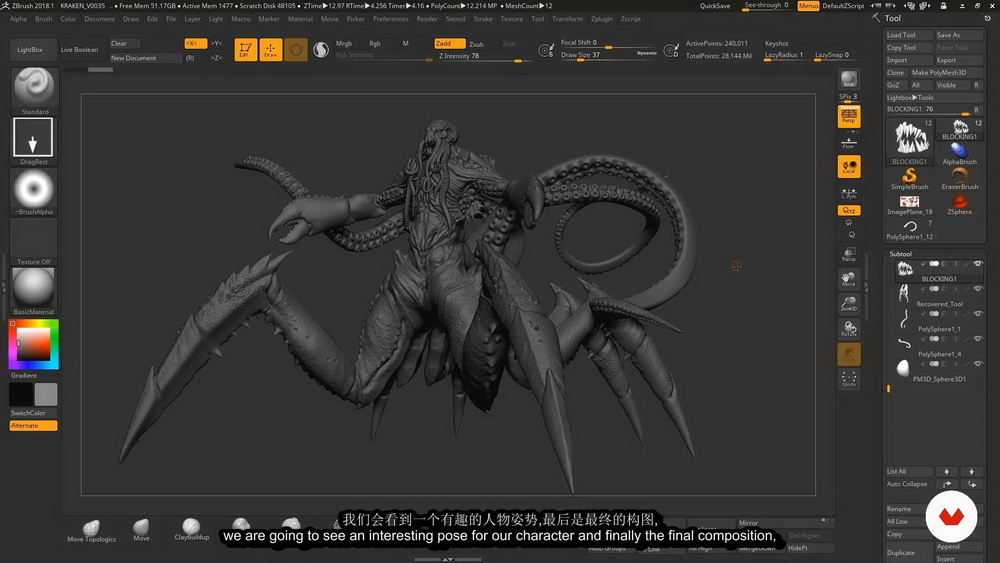Select the ImagePlane_18 tool
Image resolution: width=1000 pixels, height=563 pixels.
coord(909,204)
